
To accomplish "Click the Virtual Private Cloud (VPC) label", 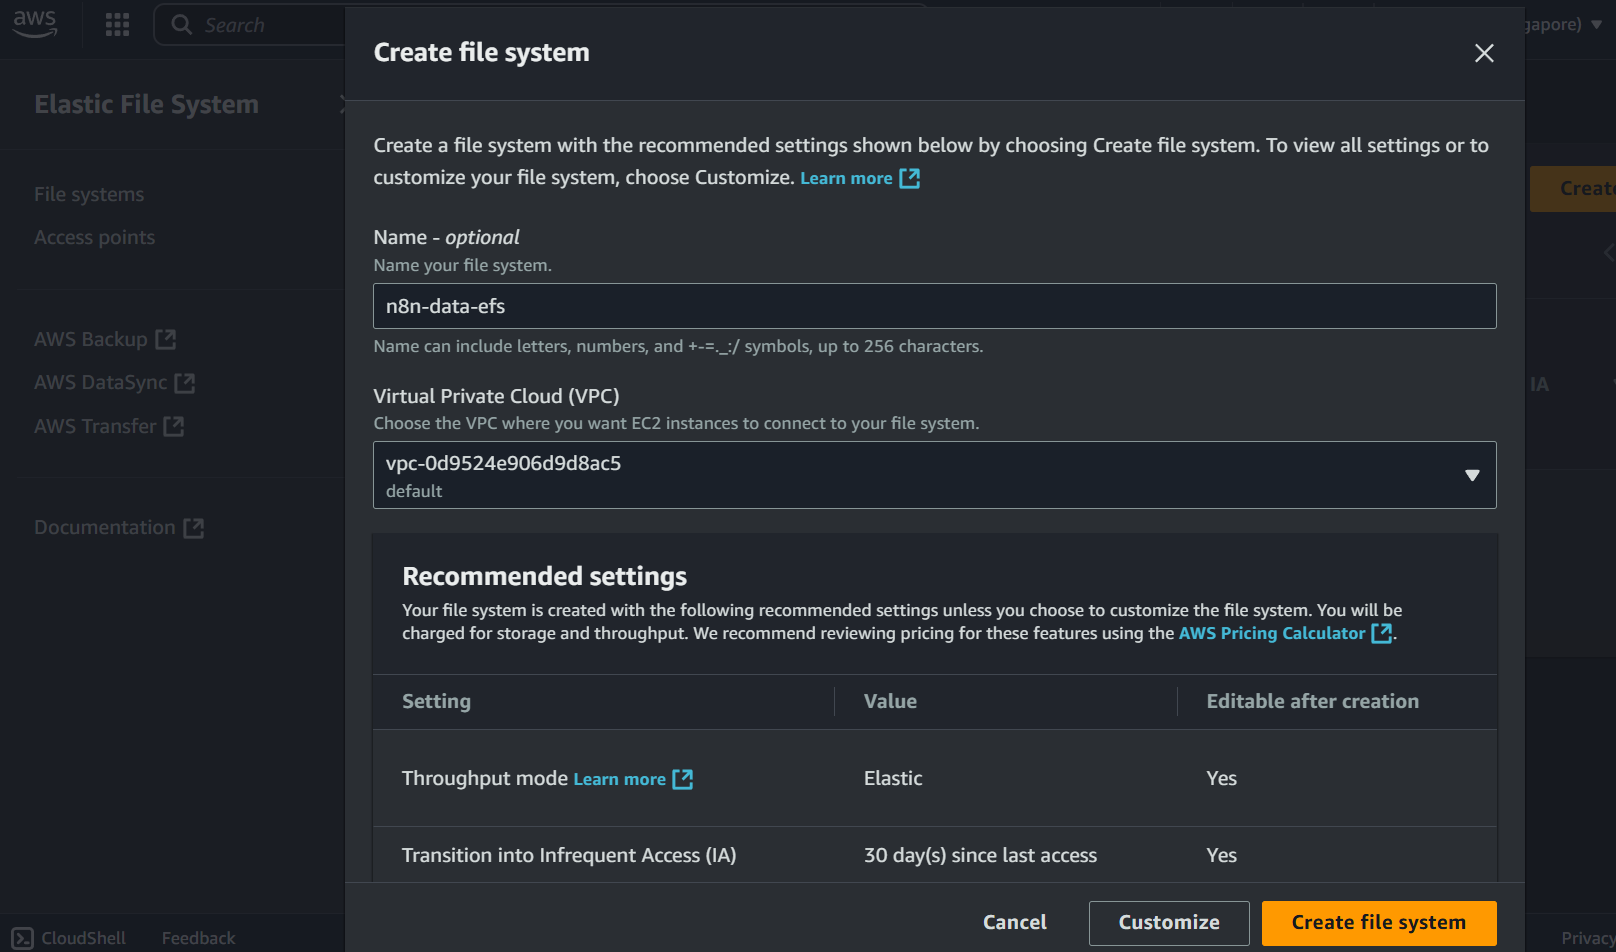I will point(497,397).
